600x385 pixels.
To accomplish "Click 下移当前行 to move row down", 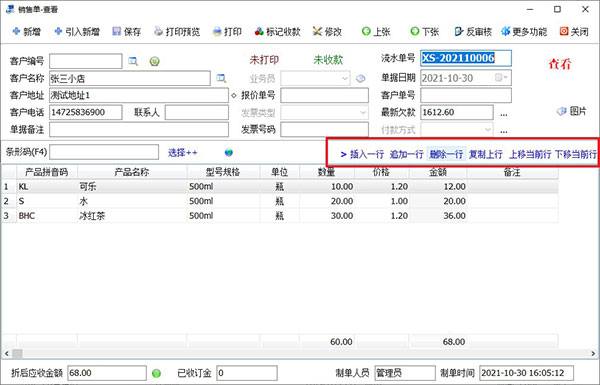I will point(576,154).
